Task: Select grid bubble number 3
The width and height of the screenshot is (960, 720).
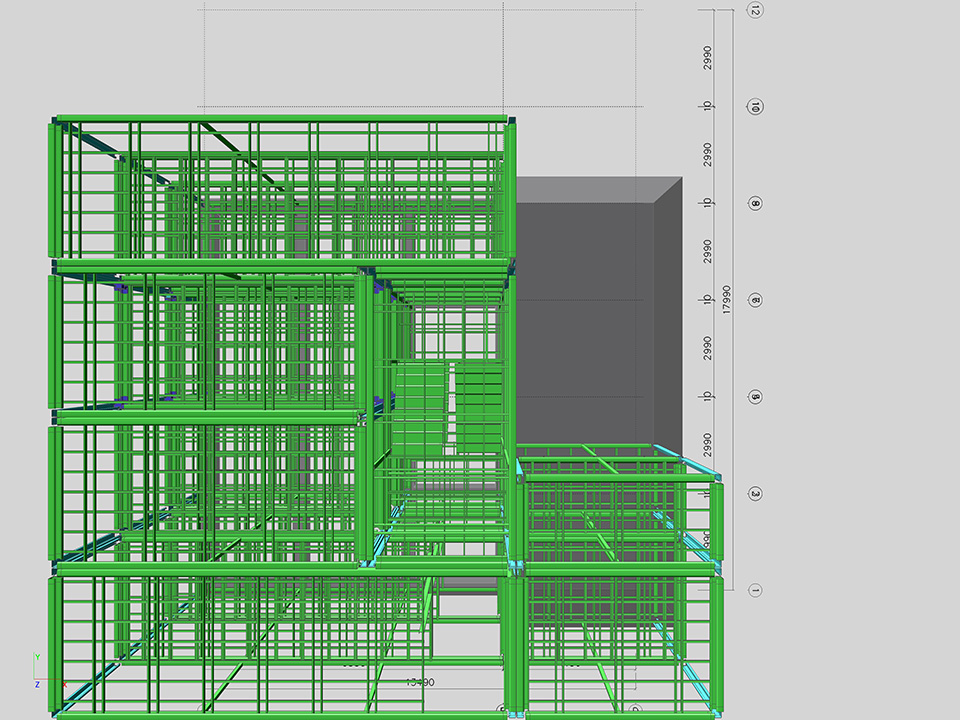Action: click(x=755, y=494)
